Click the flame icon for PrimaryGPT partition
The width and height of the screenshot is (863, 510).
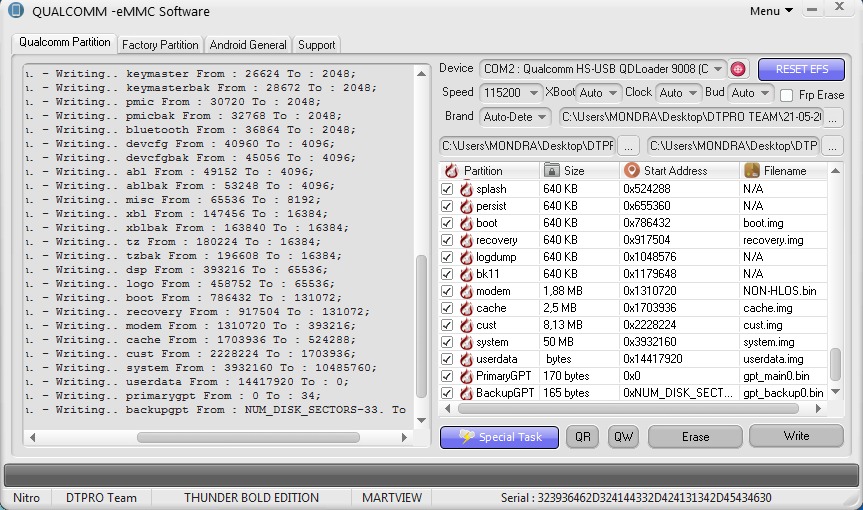click(x=466, y=376)
